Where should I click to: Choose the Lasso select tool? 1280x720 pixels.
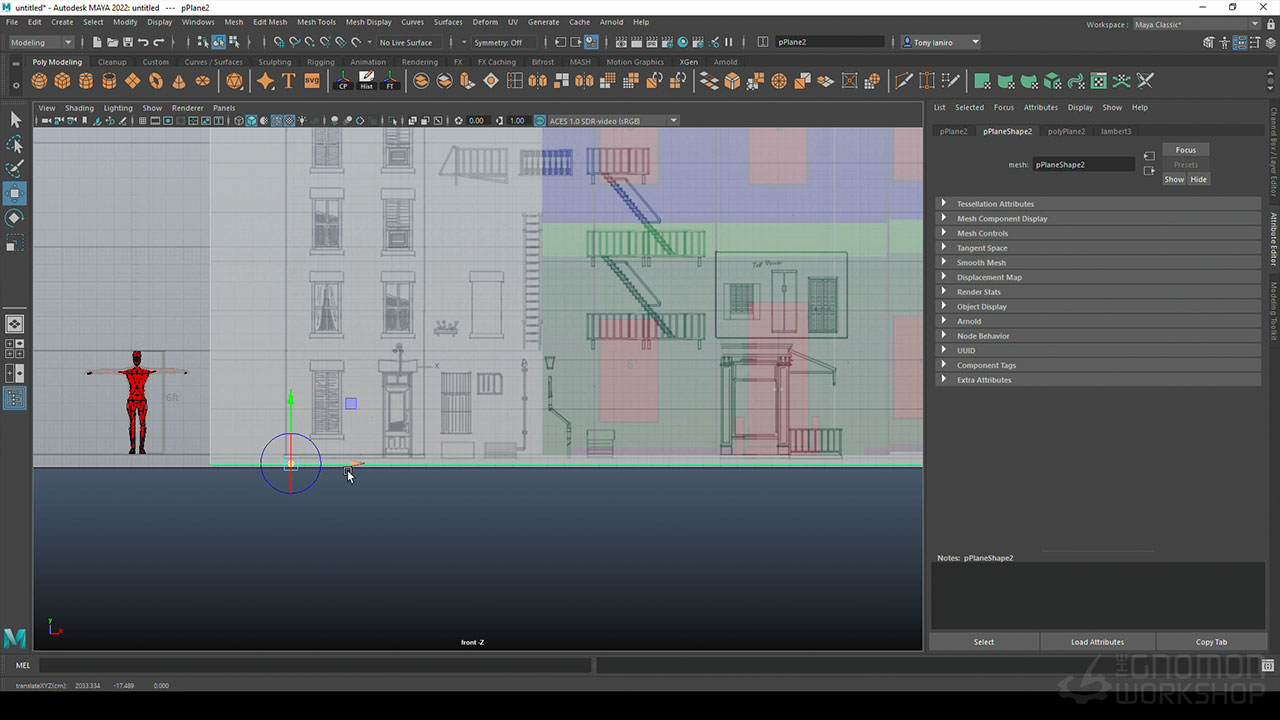click(15, 144)
